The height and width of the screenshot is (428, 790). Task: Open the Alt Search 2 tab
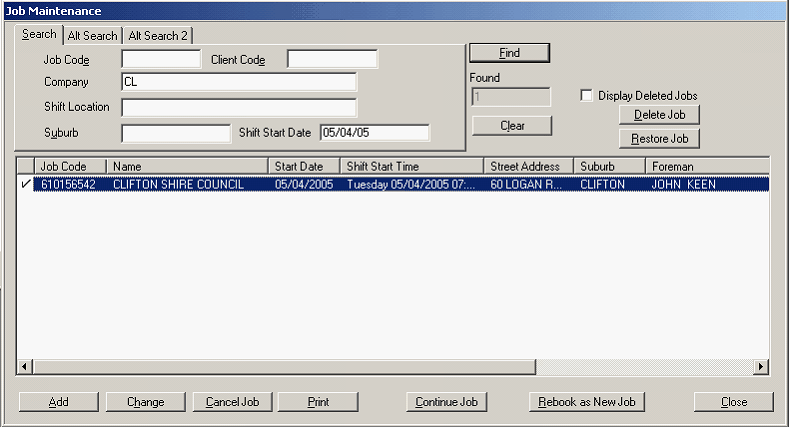coord(157,36)
